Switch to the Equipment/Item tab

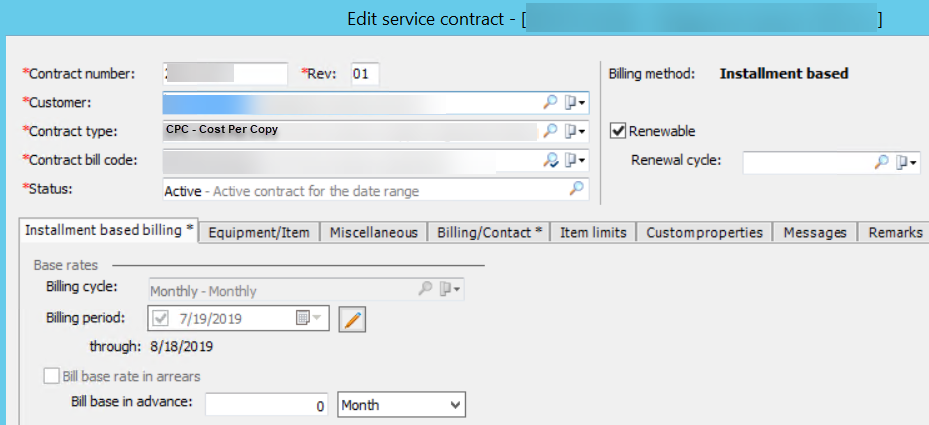259,233
